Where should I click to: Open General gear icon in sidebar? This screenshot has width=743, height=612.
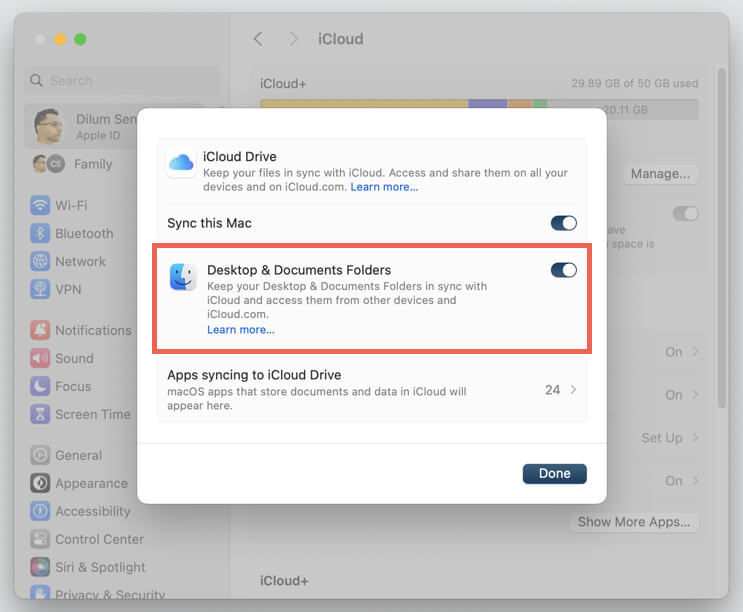coord(40,455)
